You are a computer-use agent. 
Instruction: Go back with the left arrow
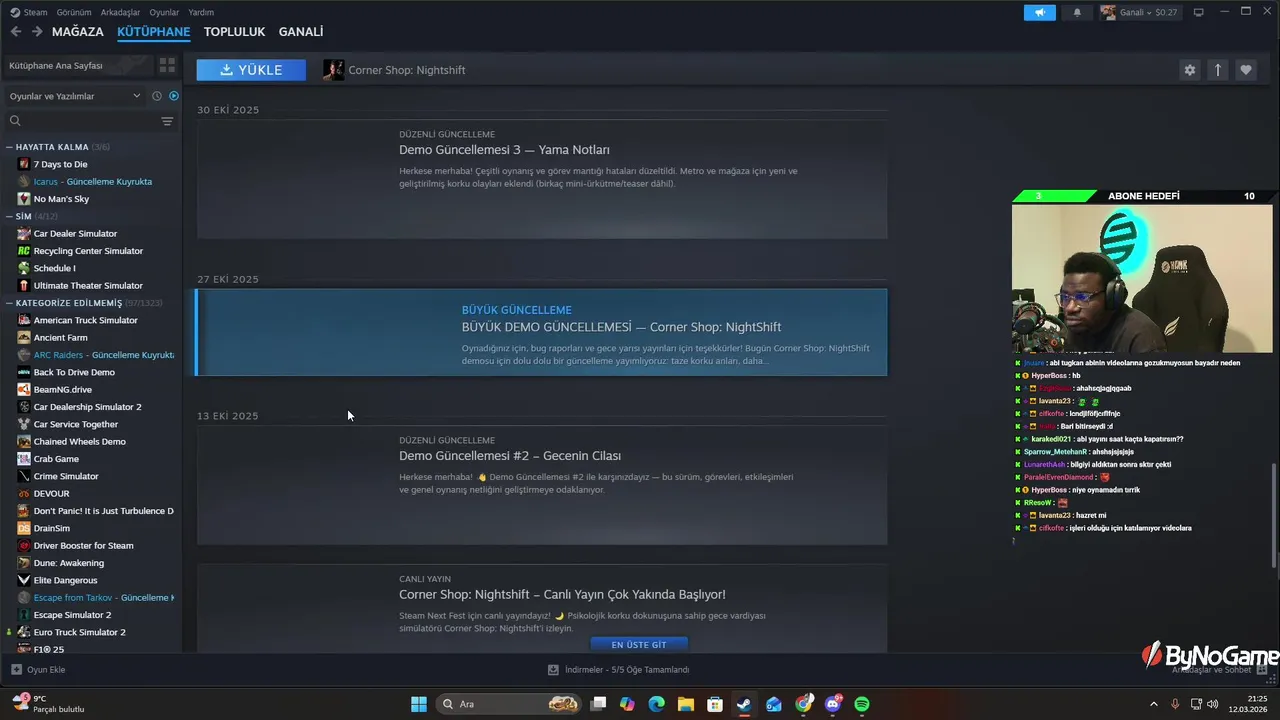16,31
